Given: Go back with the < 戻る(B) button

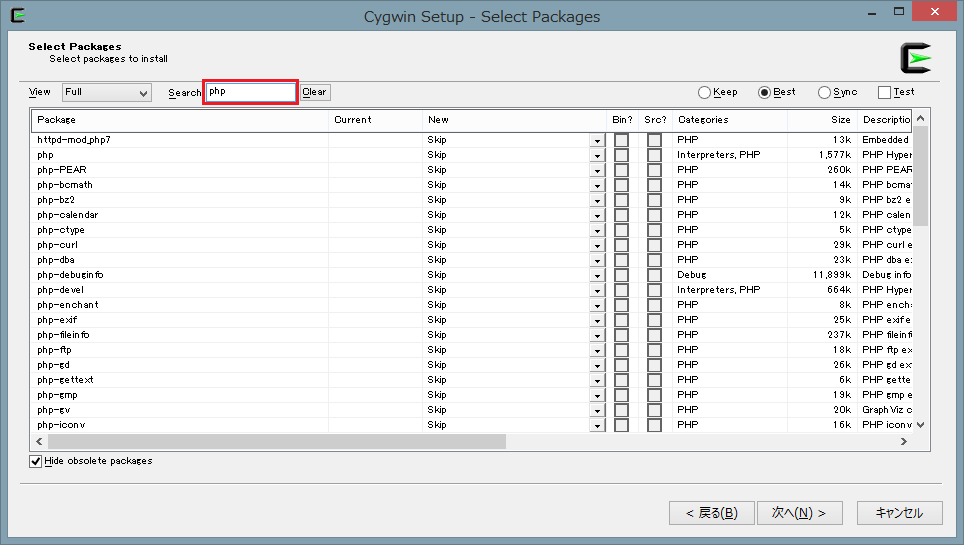Looking at the screenshot, I should click(711, 513).
